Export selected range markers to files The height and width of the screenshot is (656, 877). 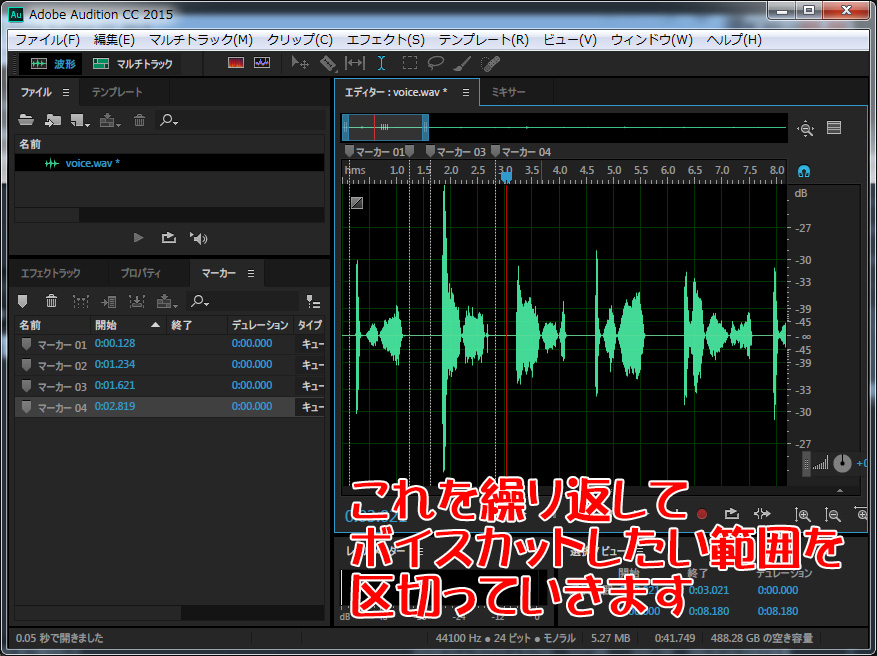point(136,302)
